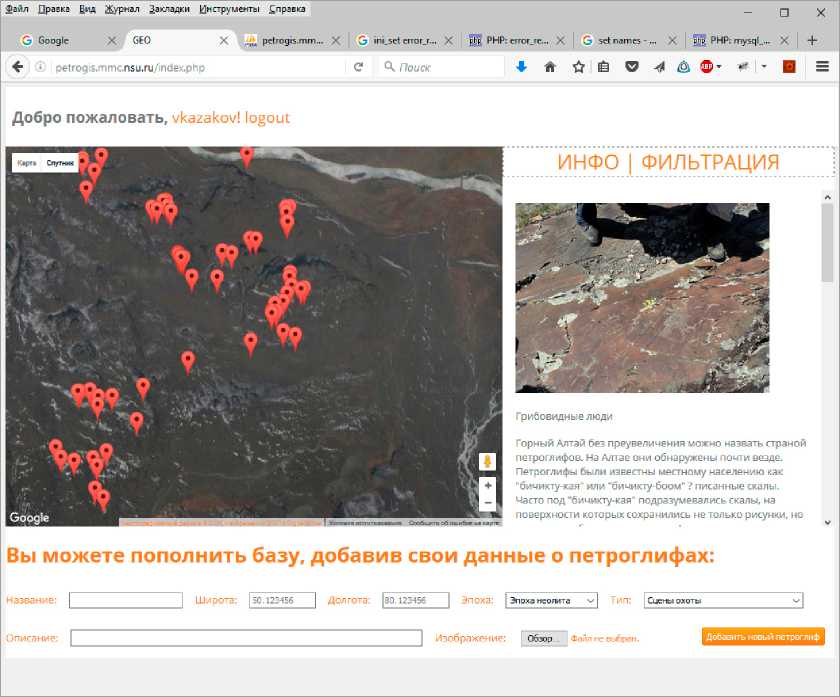This screenshot has width=840, height=697.
Task: Zoom in the map with plus button
Action: click(x=488, y=485)
